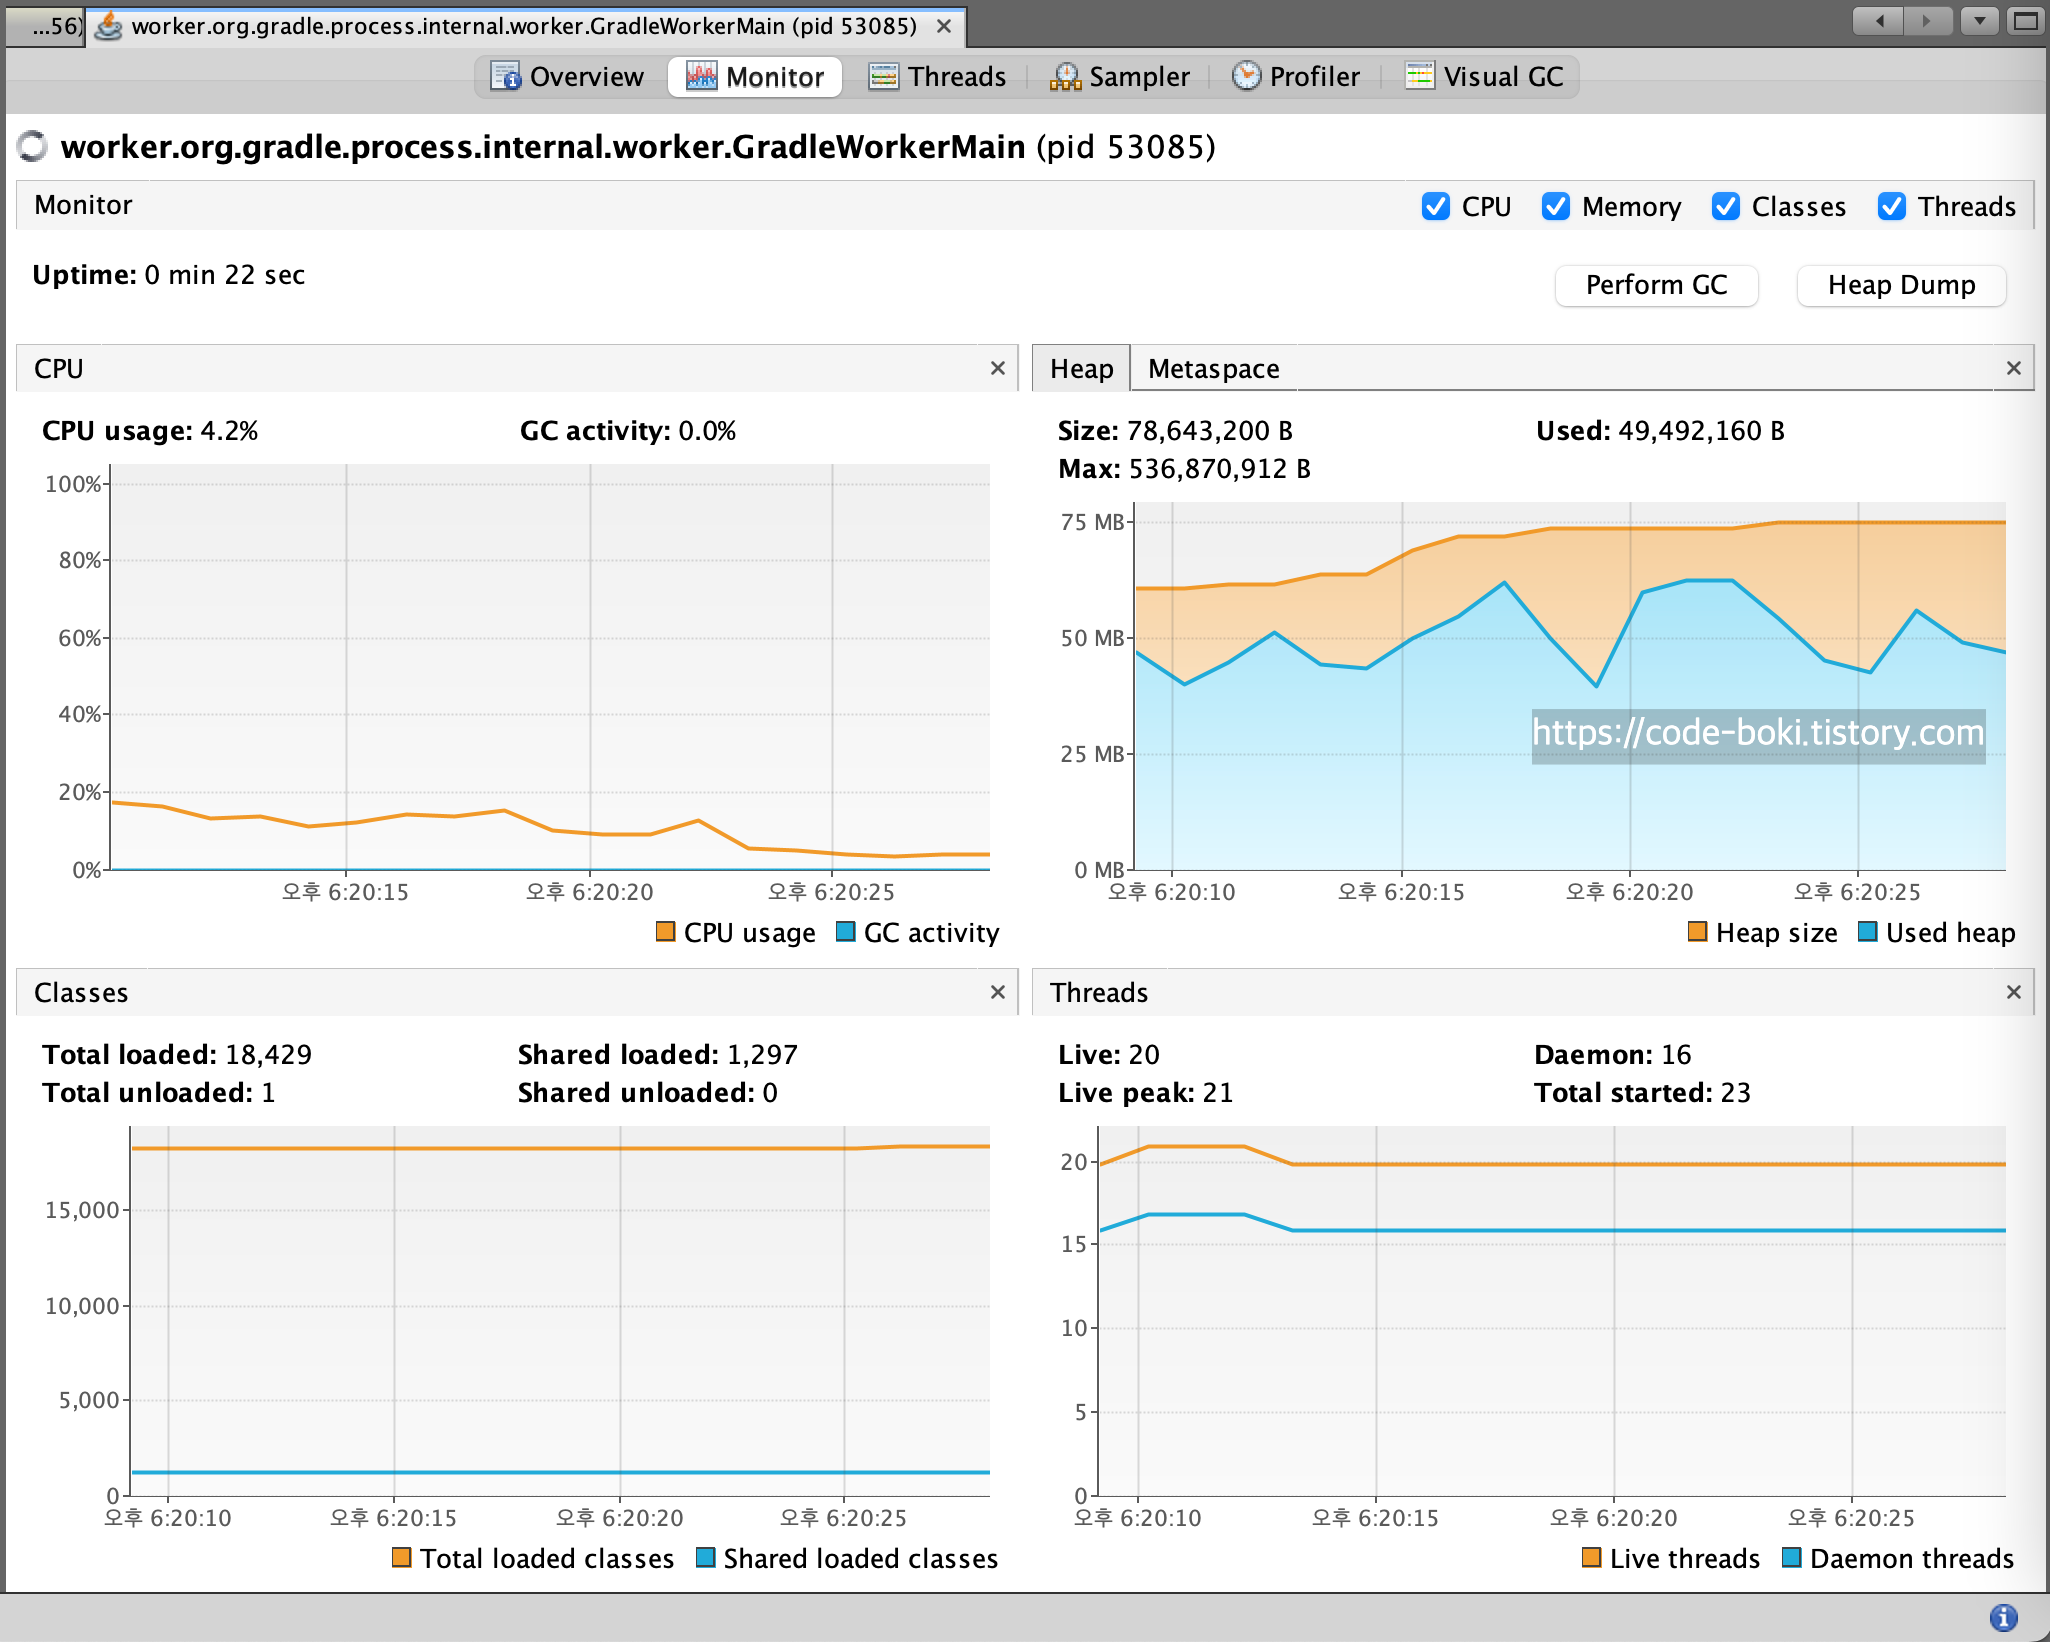Uncheck the CPU checkbox
This screenshot has height=1642, width=2050.
click(1436, 206)
